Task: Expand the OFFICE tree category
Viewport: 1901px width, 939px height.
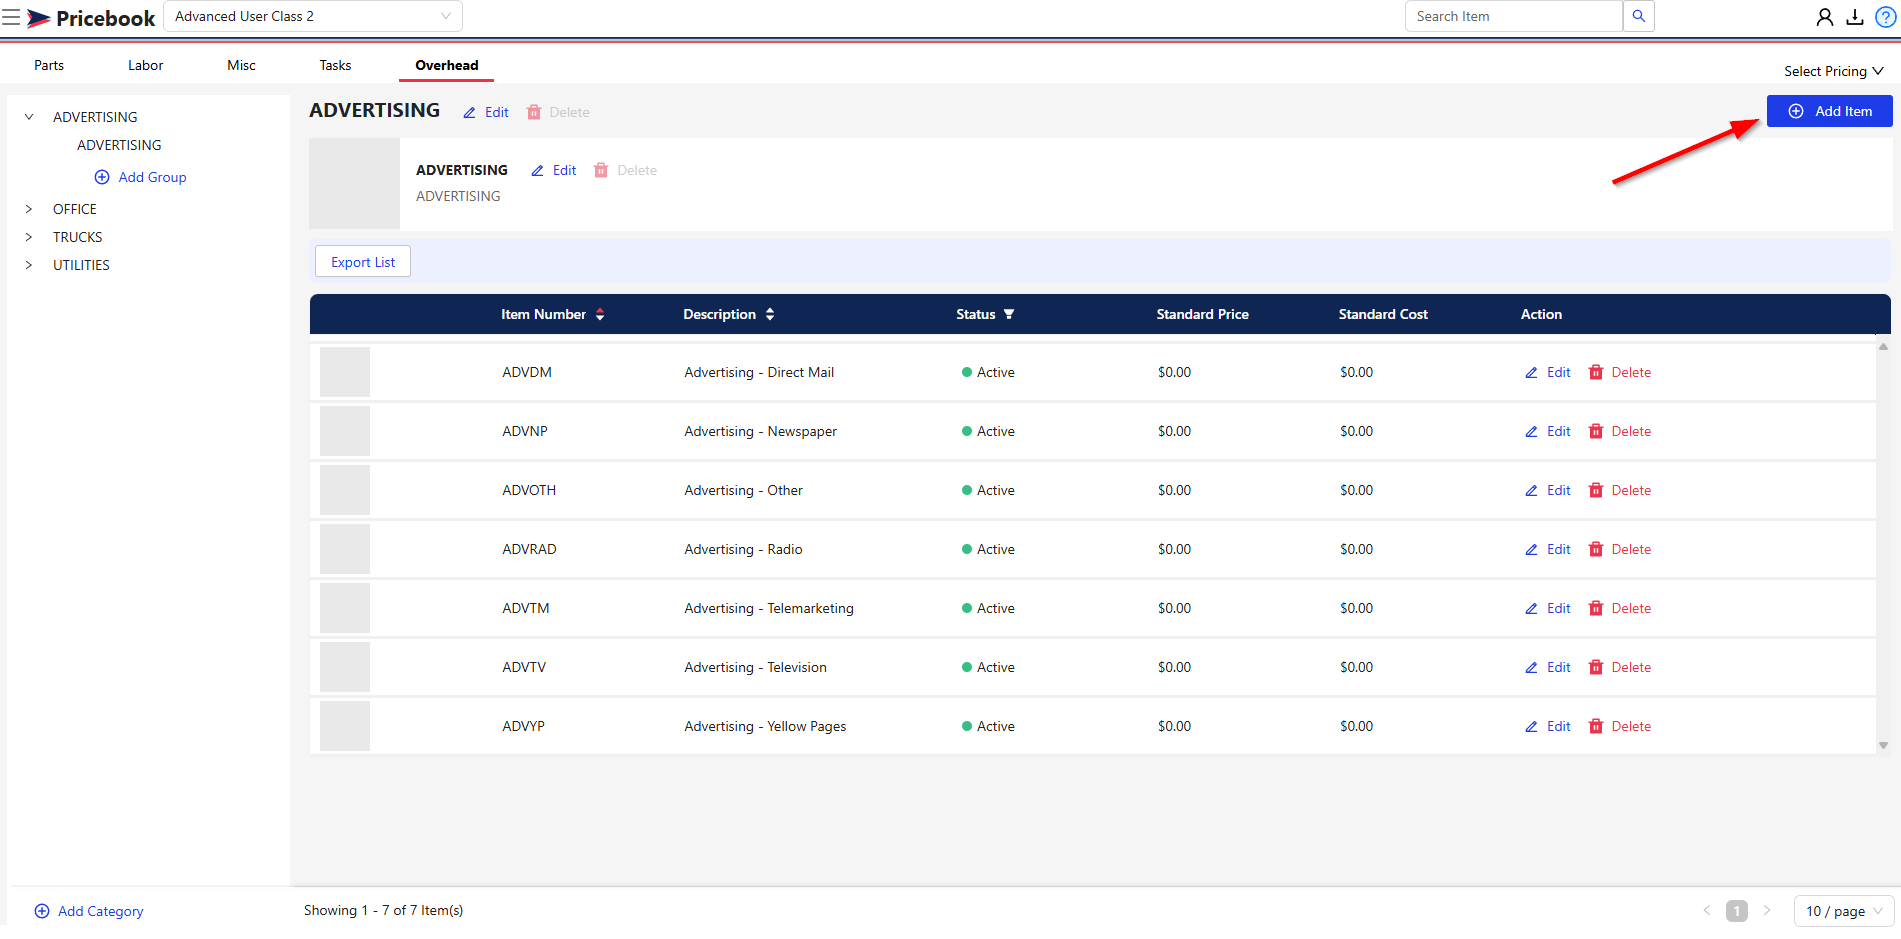Action: [29, 209]
